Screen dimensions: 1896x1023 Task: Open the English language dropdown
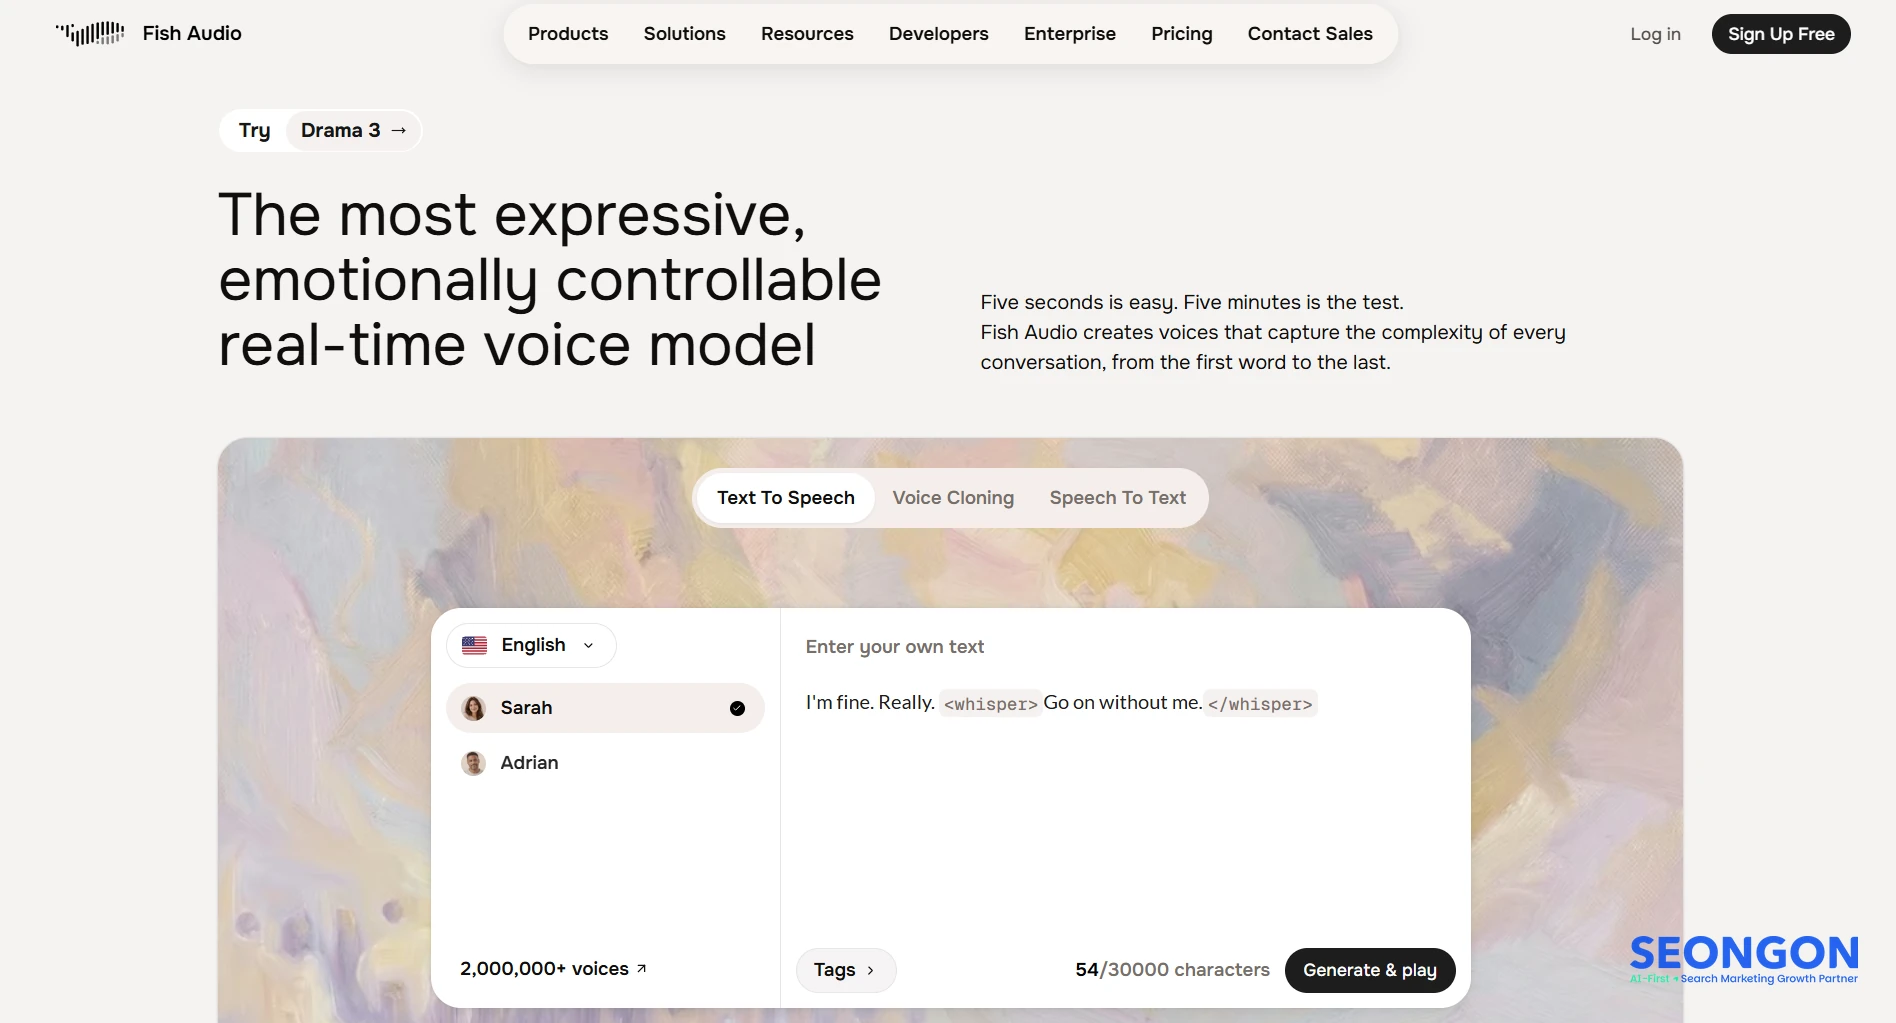coord(531,645)
